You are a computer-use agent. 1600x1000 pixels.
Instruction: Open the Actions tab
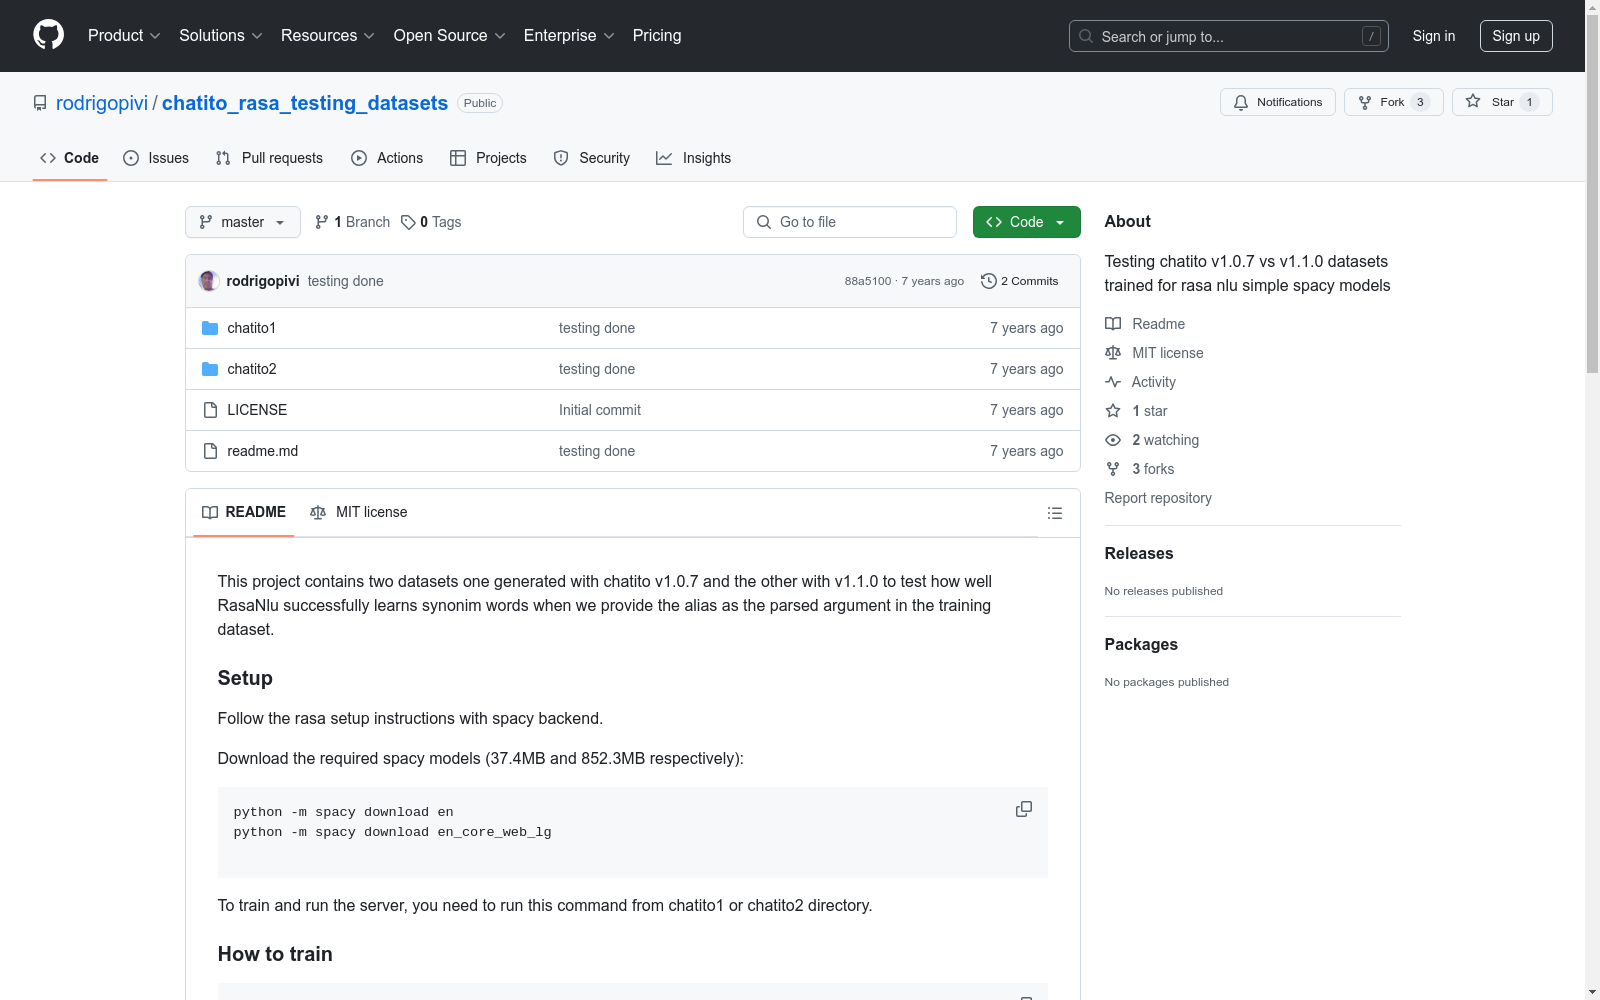(387, 158)
